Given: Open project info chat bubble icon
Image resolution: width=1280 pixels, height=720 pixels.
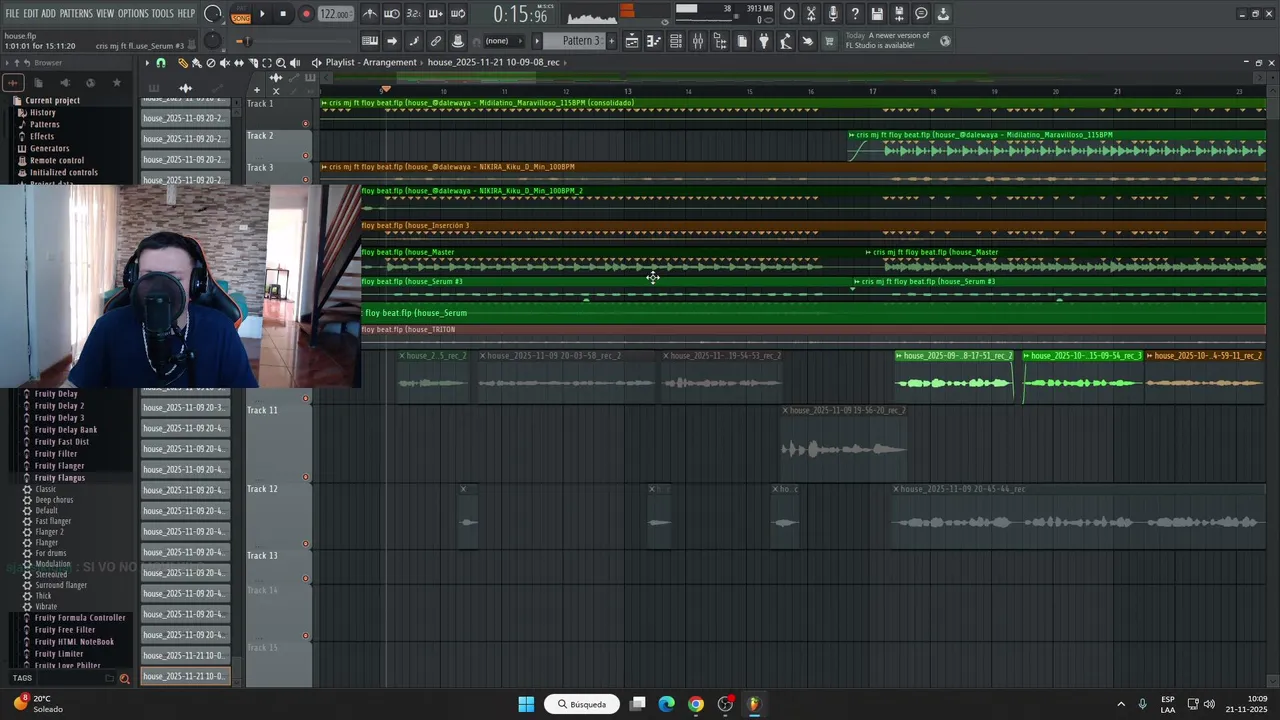Looking at the screenshot, I should 921,14.
